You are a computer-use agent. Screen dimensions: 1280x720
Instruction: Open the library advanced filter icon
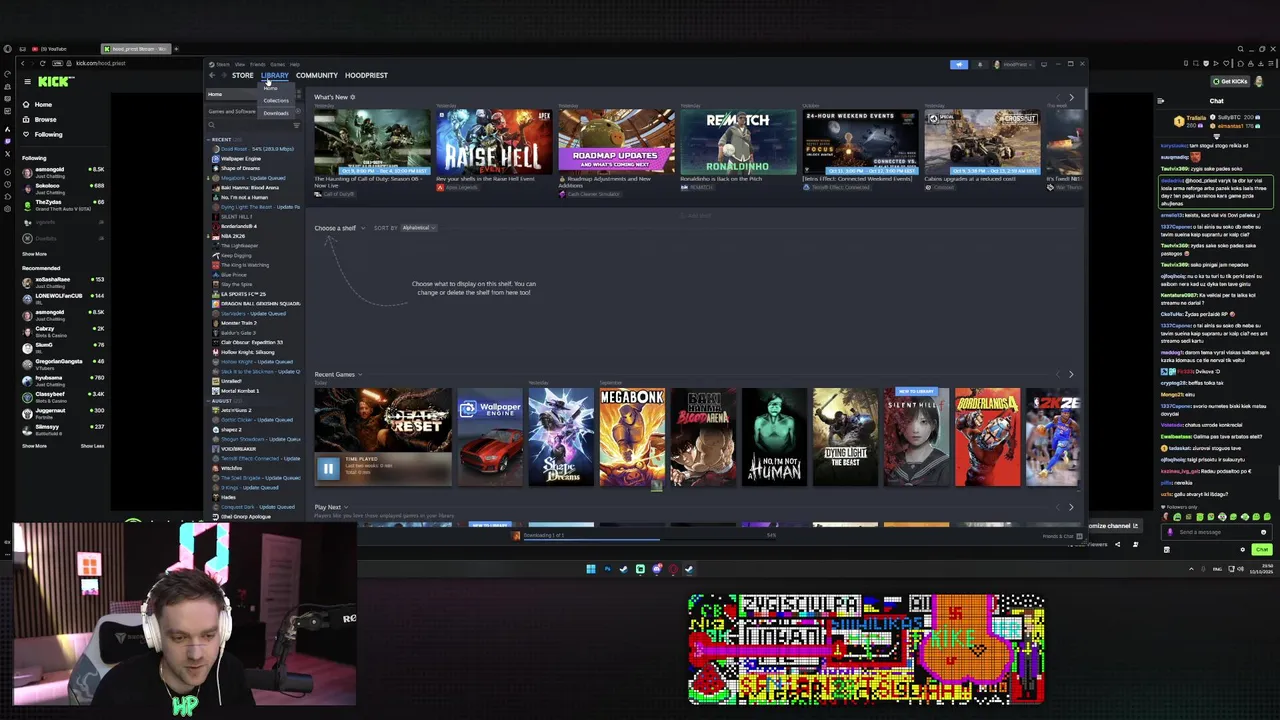(297, 125)
